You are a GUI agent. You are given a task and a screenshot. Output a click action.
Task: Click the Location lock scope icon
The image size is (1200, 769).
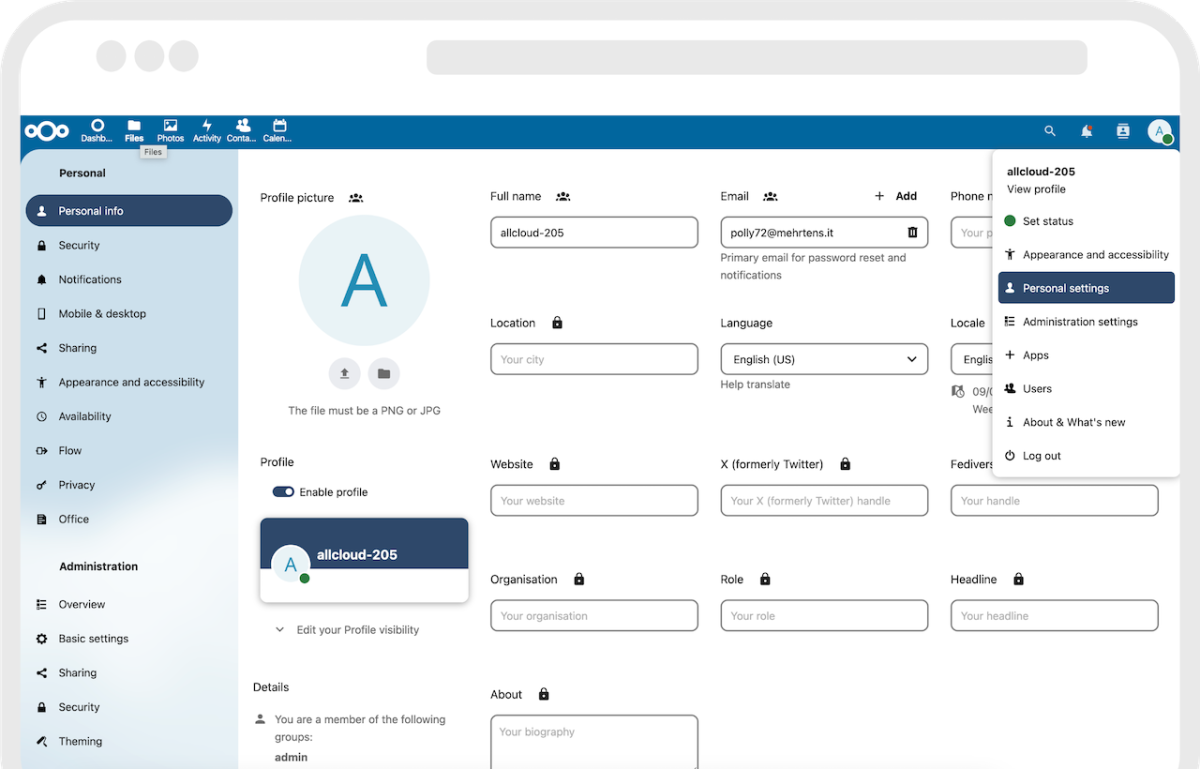pos(557,323)
